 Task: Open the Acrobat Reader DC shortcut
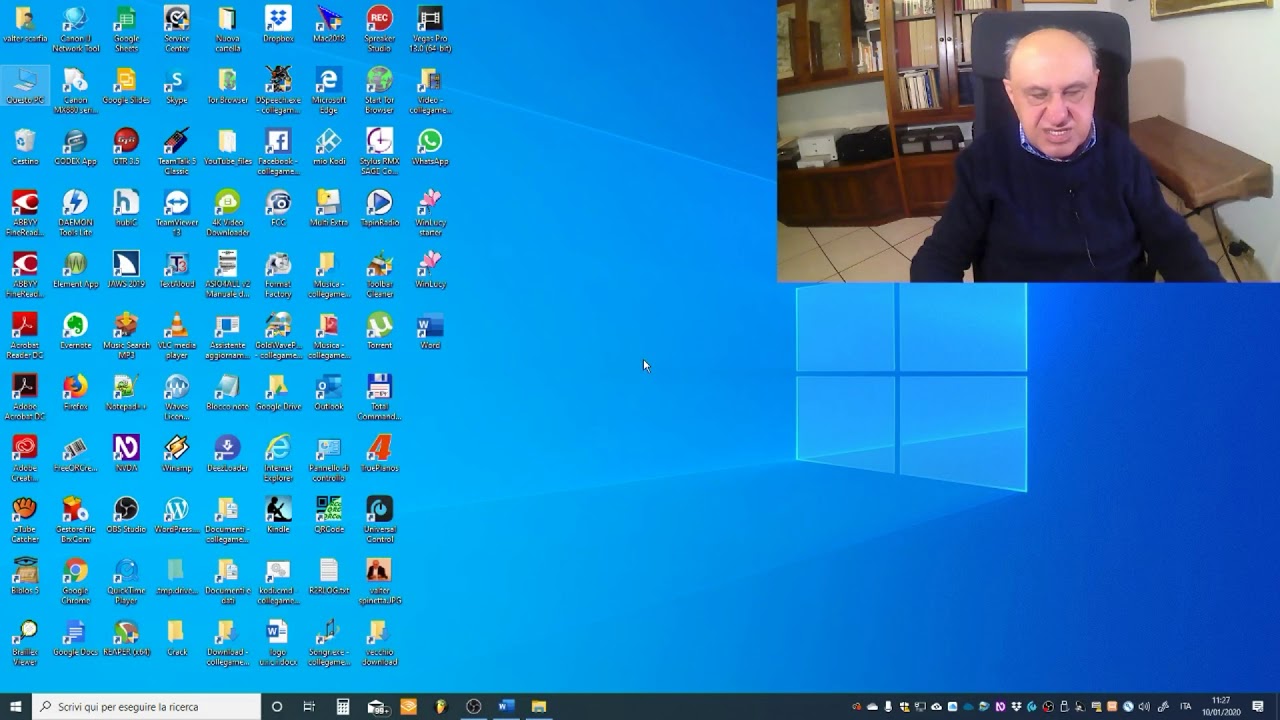[25, 335]
